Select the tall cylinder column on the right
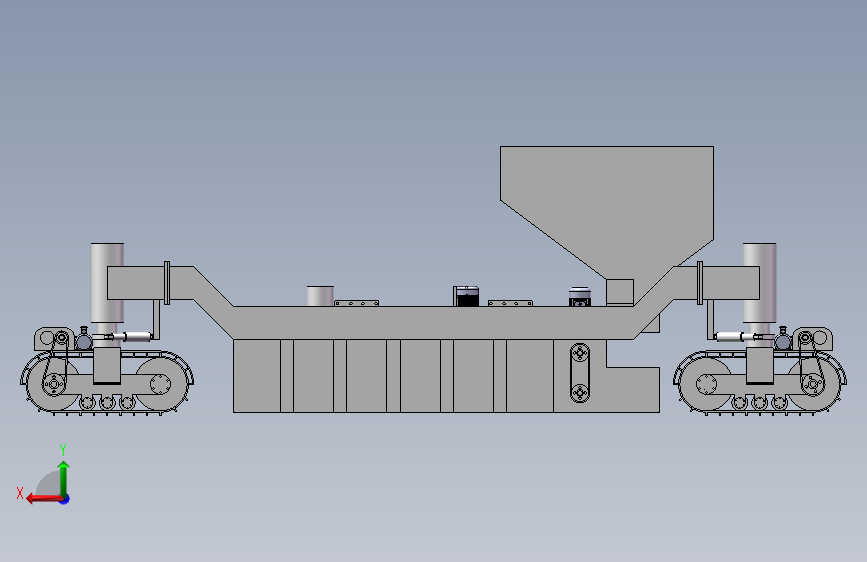The width and height of the screenshot is (867, 562). coord(760,283)
